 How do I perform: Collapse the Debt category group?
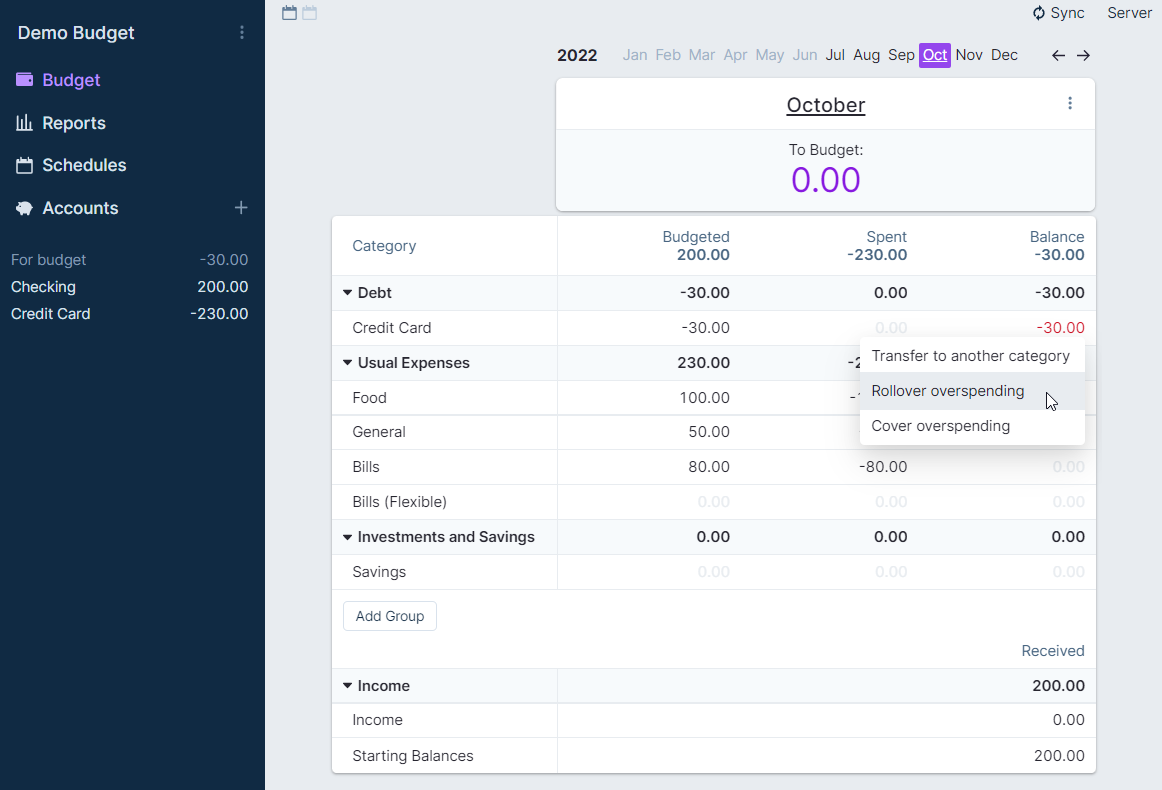[x=348, y=293]
